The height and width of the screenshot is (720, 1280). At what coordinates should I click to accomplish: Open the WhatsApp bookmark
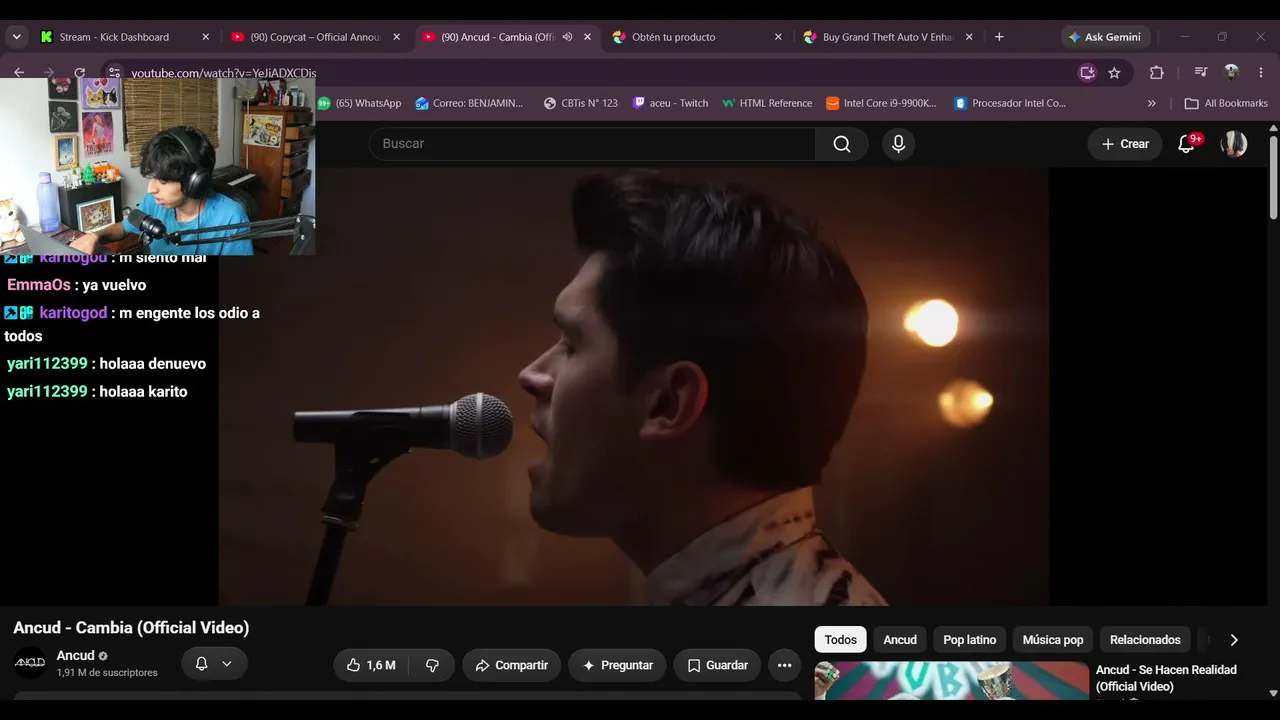tap(359, 103)
